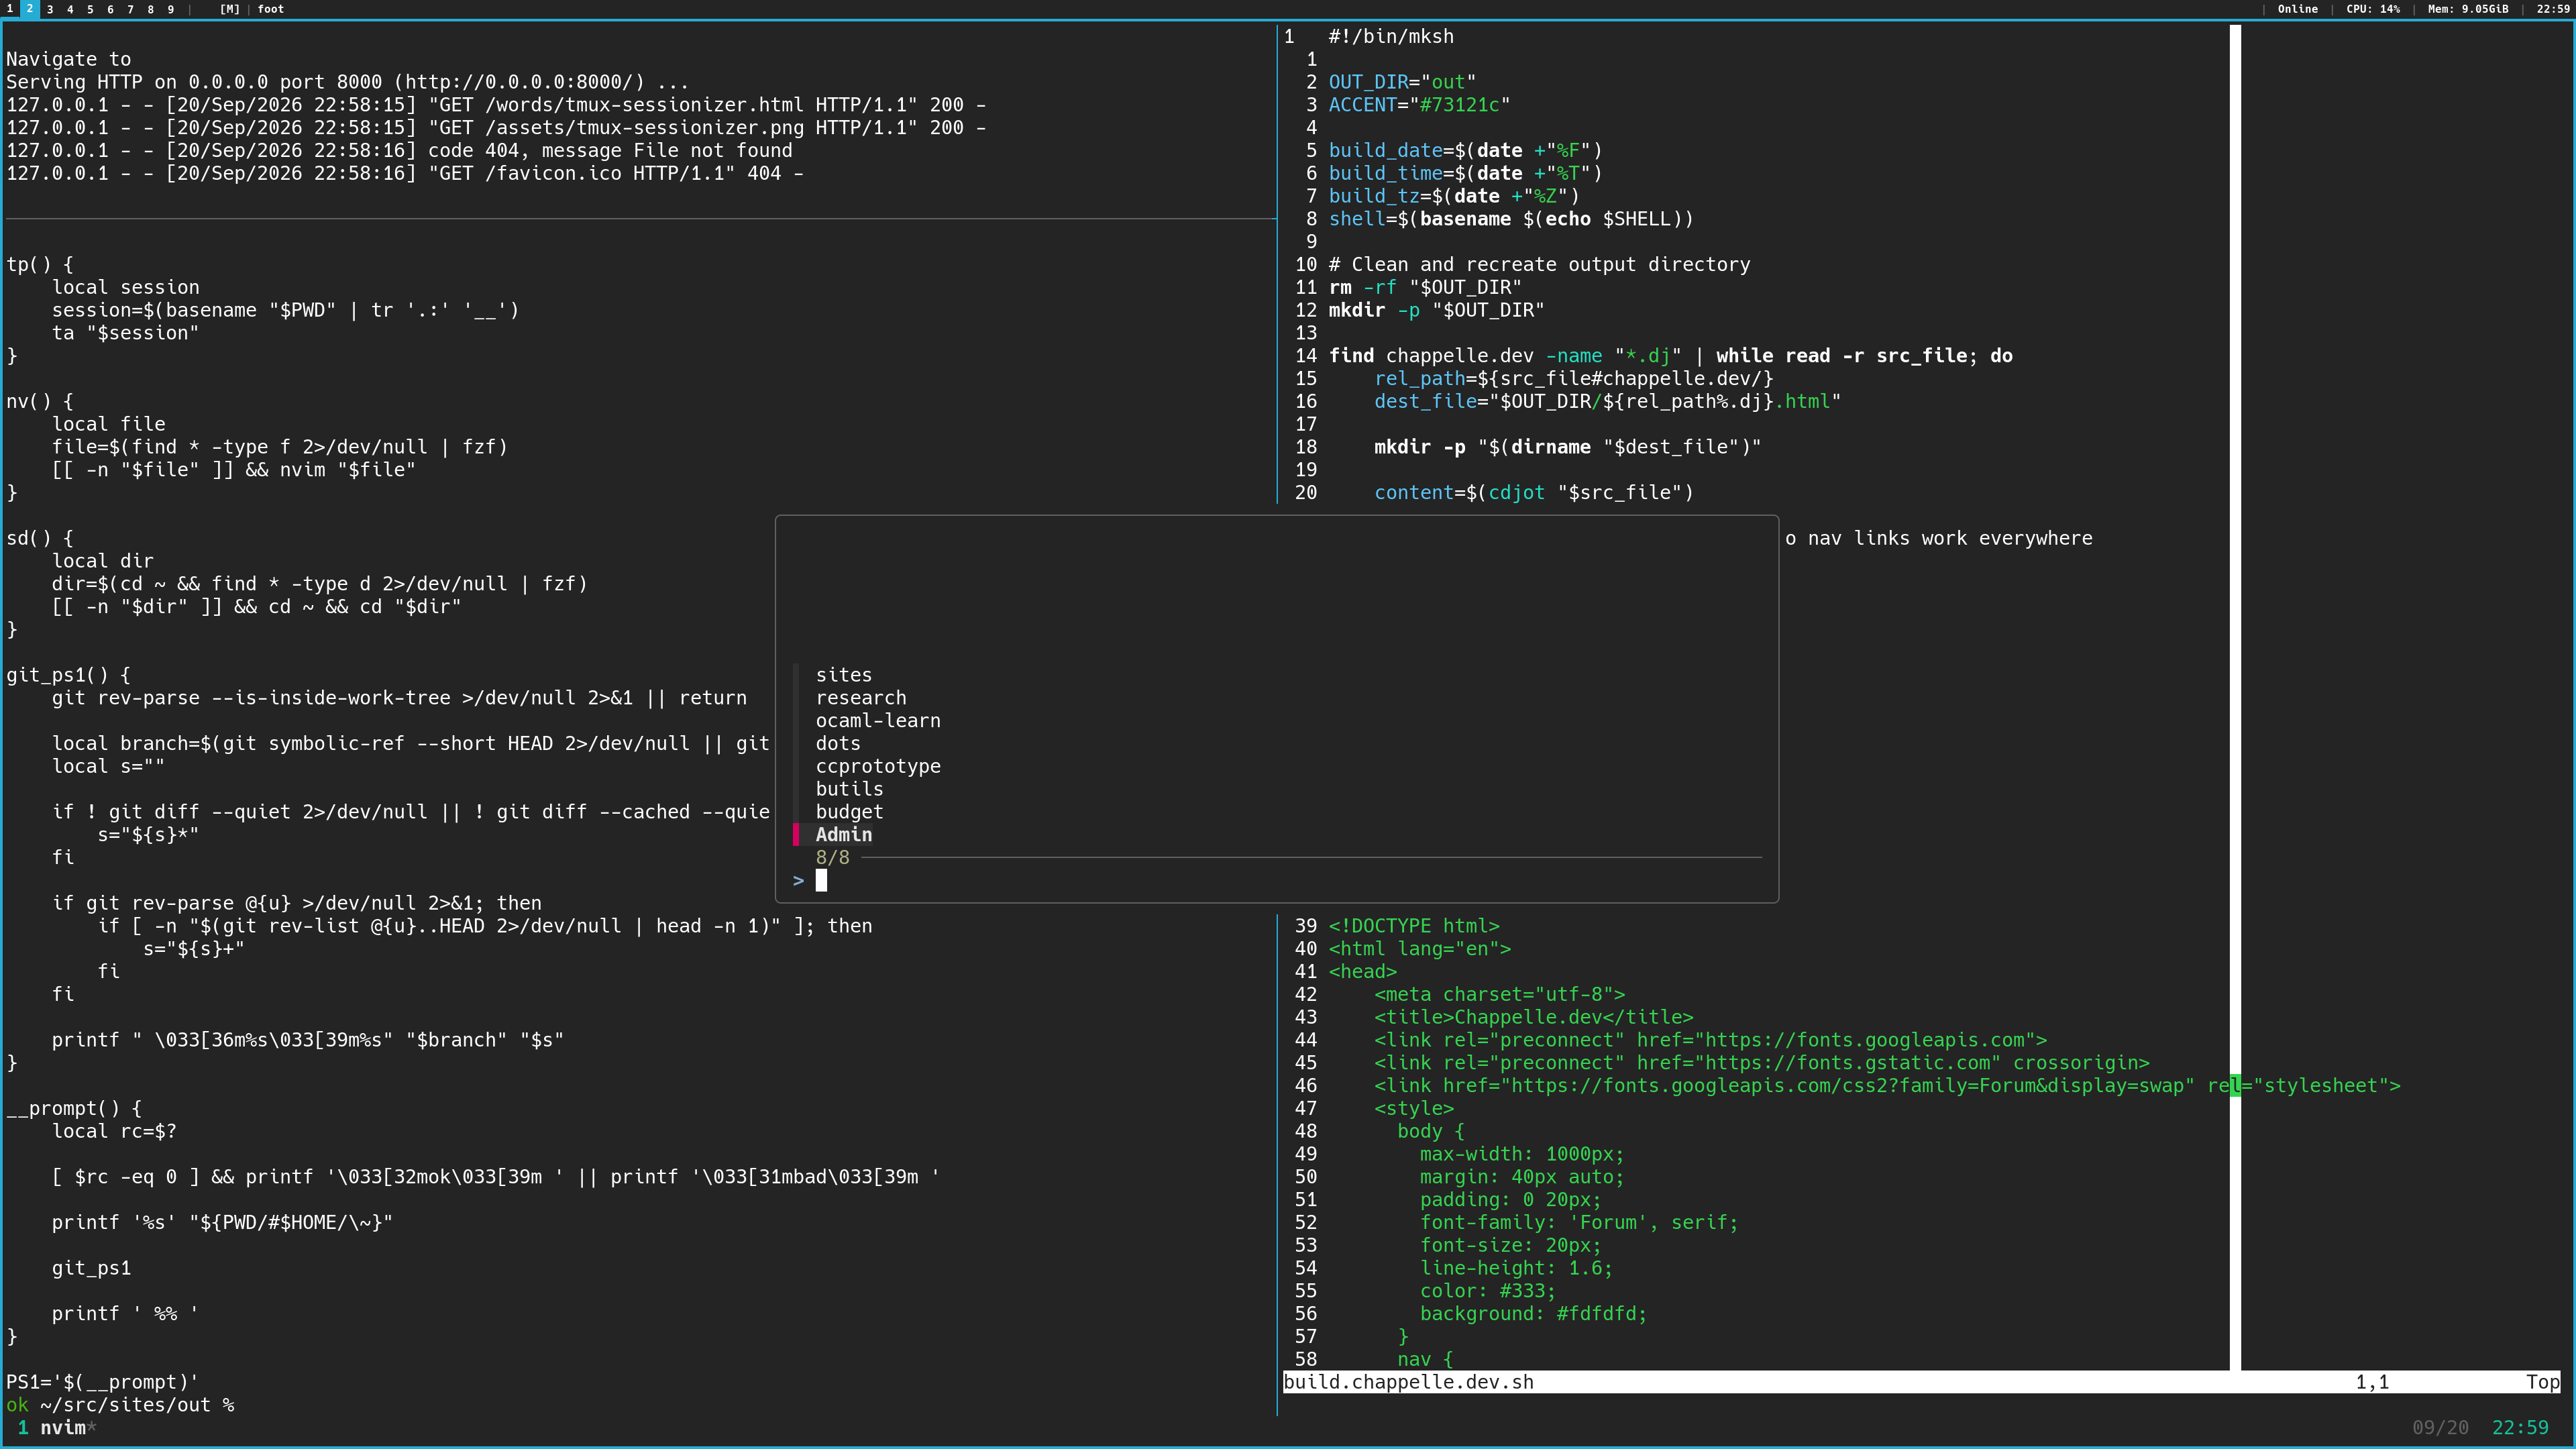Click the 'tp() {' function definition
Viewport: 2576px width, 1449px height.
(x=40, y=265)
